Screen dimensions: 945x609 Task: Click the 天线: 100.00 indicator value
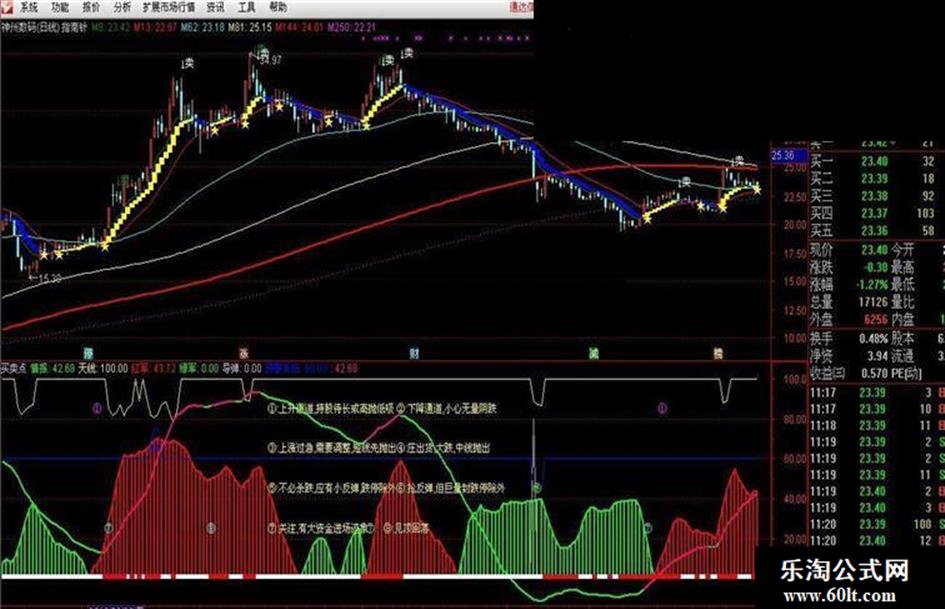coord(103,368)
